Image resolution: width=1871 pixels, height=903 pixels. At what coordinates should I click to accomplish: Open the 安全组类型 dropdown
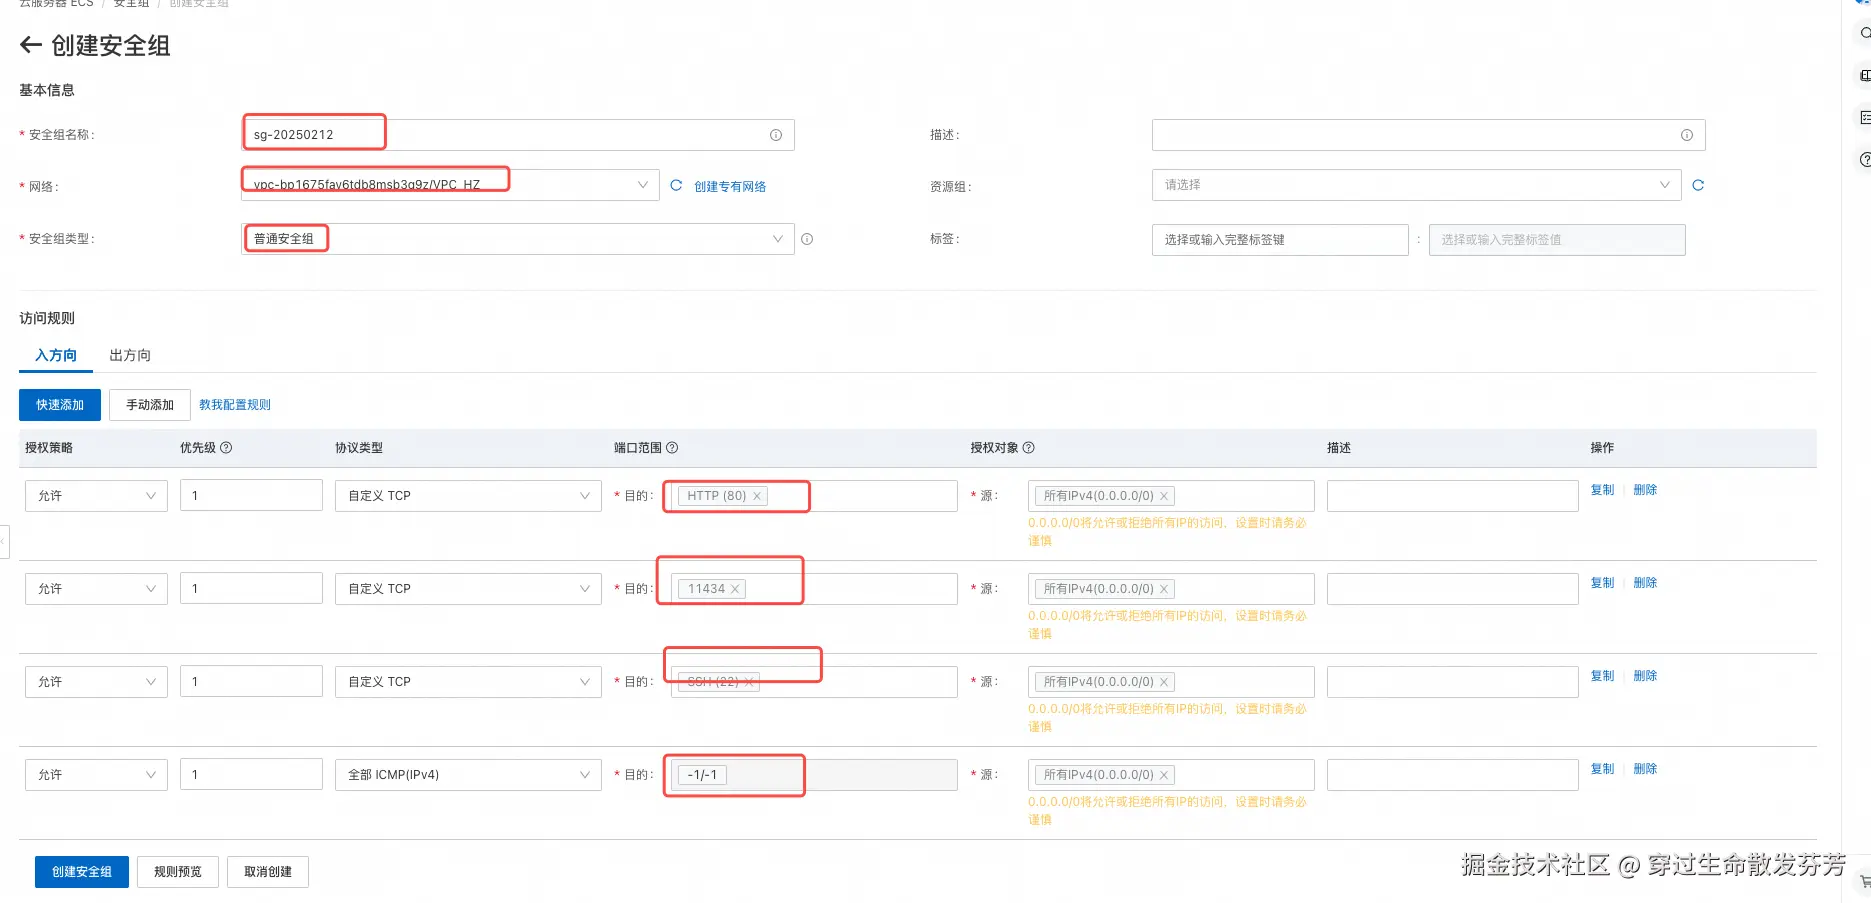click(518, 239)
